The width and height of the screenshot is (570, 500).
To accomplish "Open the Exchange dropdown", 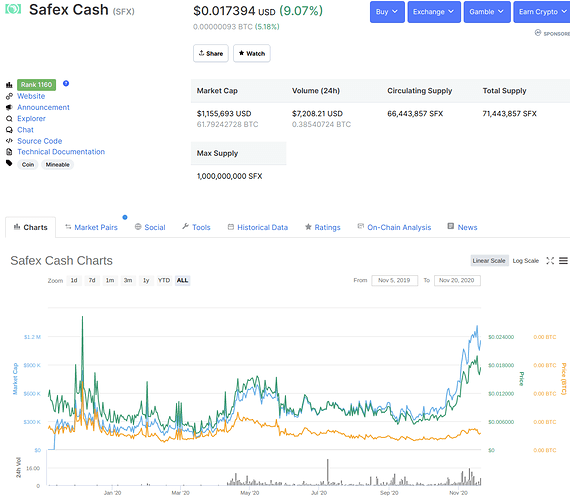I will tap(434, 12).
